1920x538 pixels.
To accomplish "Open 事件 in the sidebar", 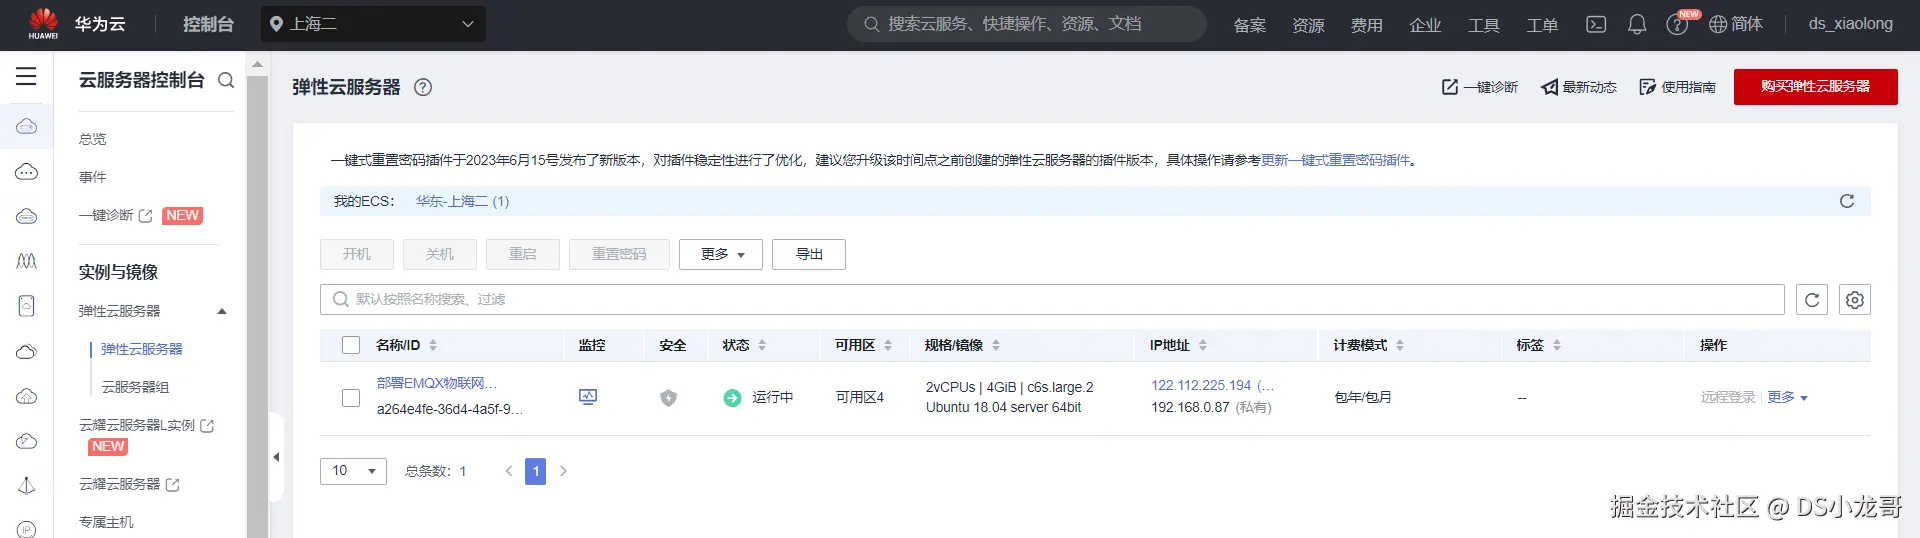I will tap(93, 177).
